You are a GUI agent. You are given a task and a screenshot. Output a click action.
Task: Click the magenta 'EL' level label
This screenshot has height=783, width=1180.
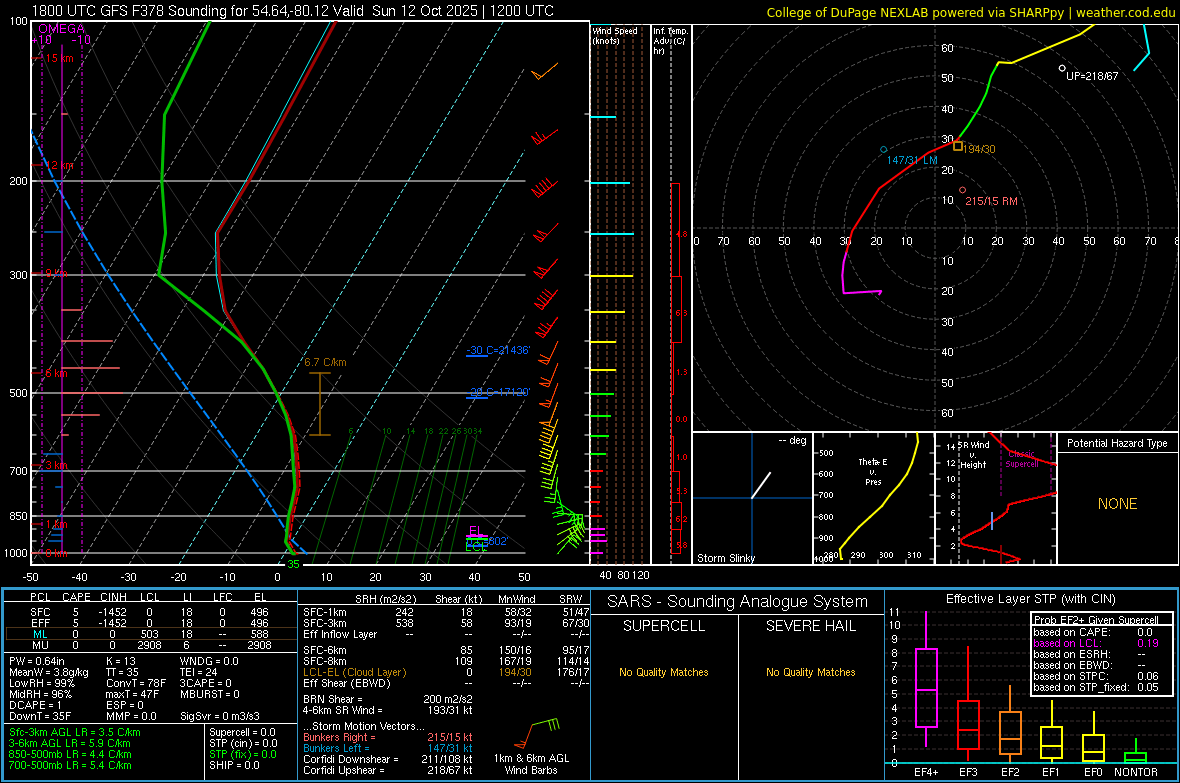[475, 530]
